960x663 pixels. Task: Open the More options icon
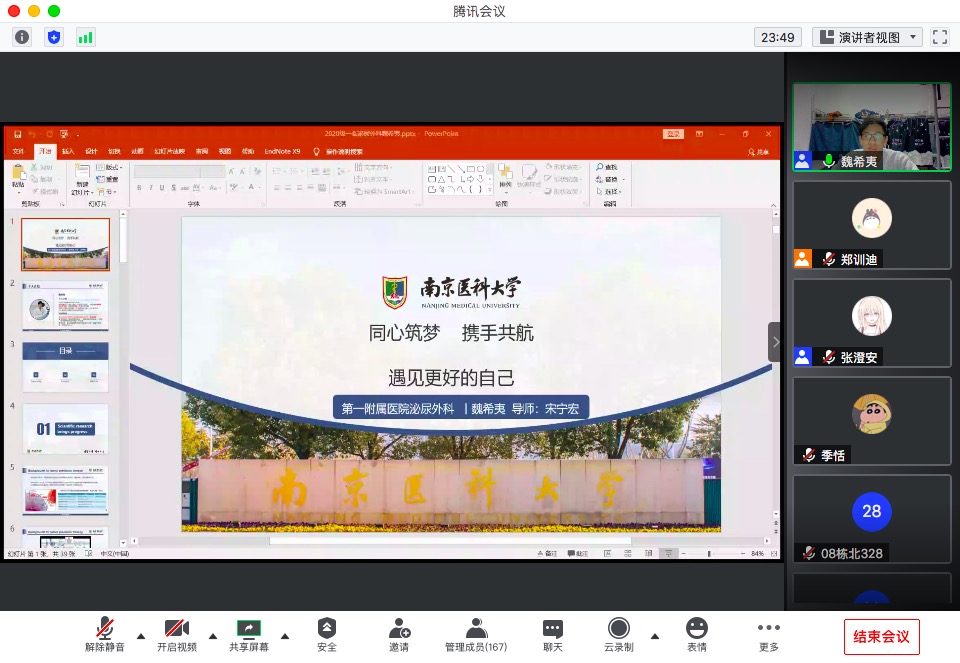pyautogui.click(x=768, y=635)
